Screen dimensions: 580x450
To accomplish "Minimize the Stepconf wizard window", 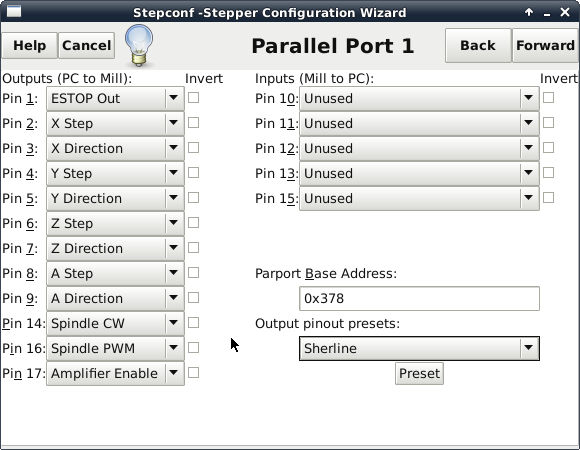I will tap(547, 13).
